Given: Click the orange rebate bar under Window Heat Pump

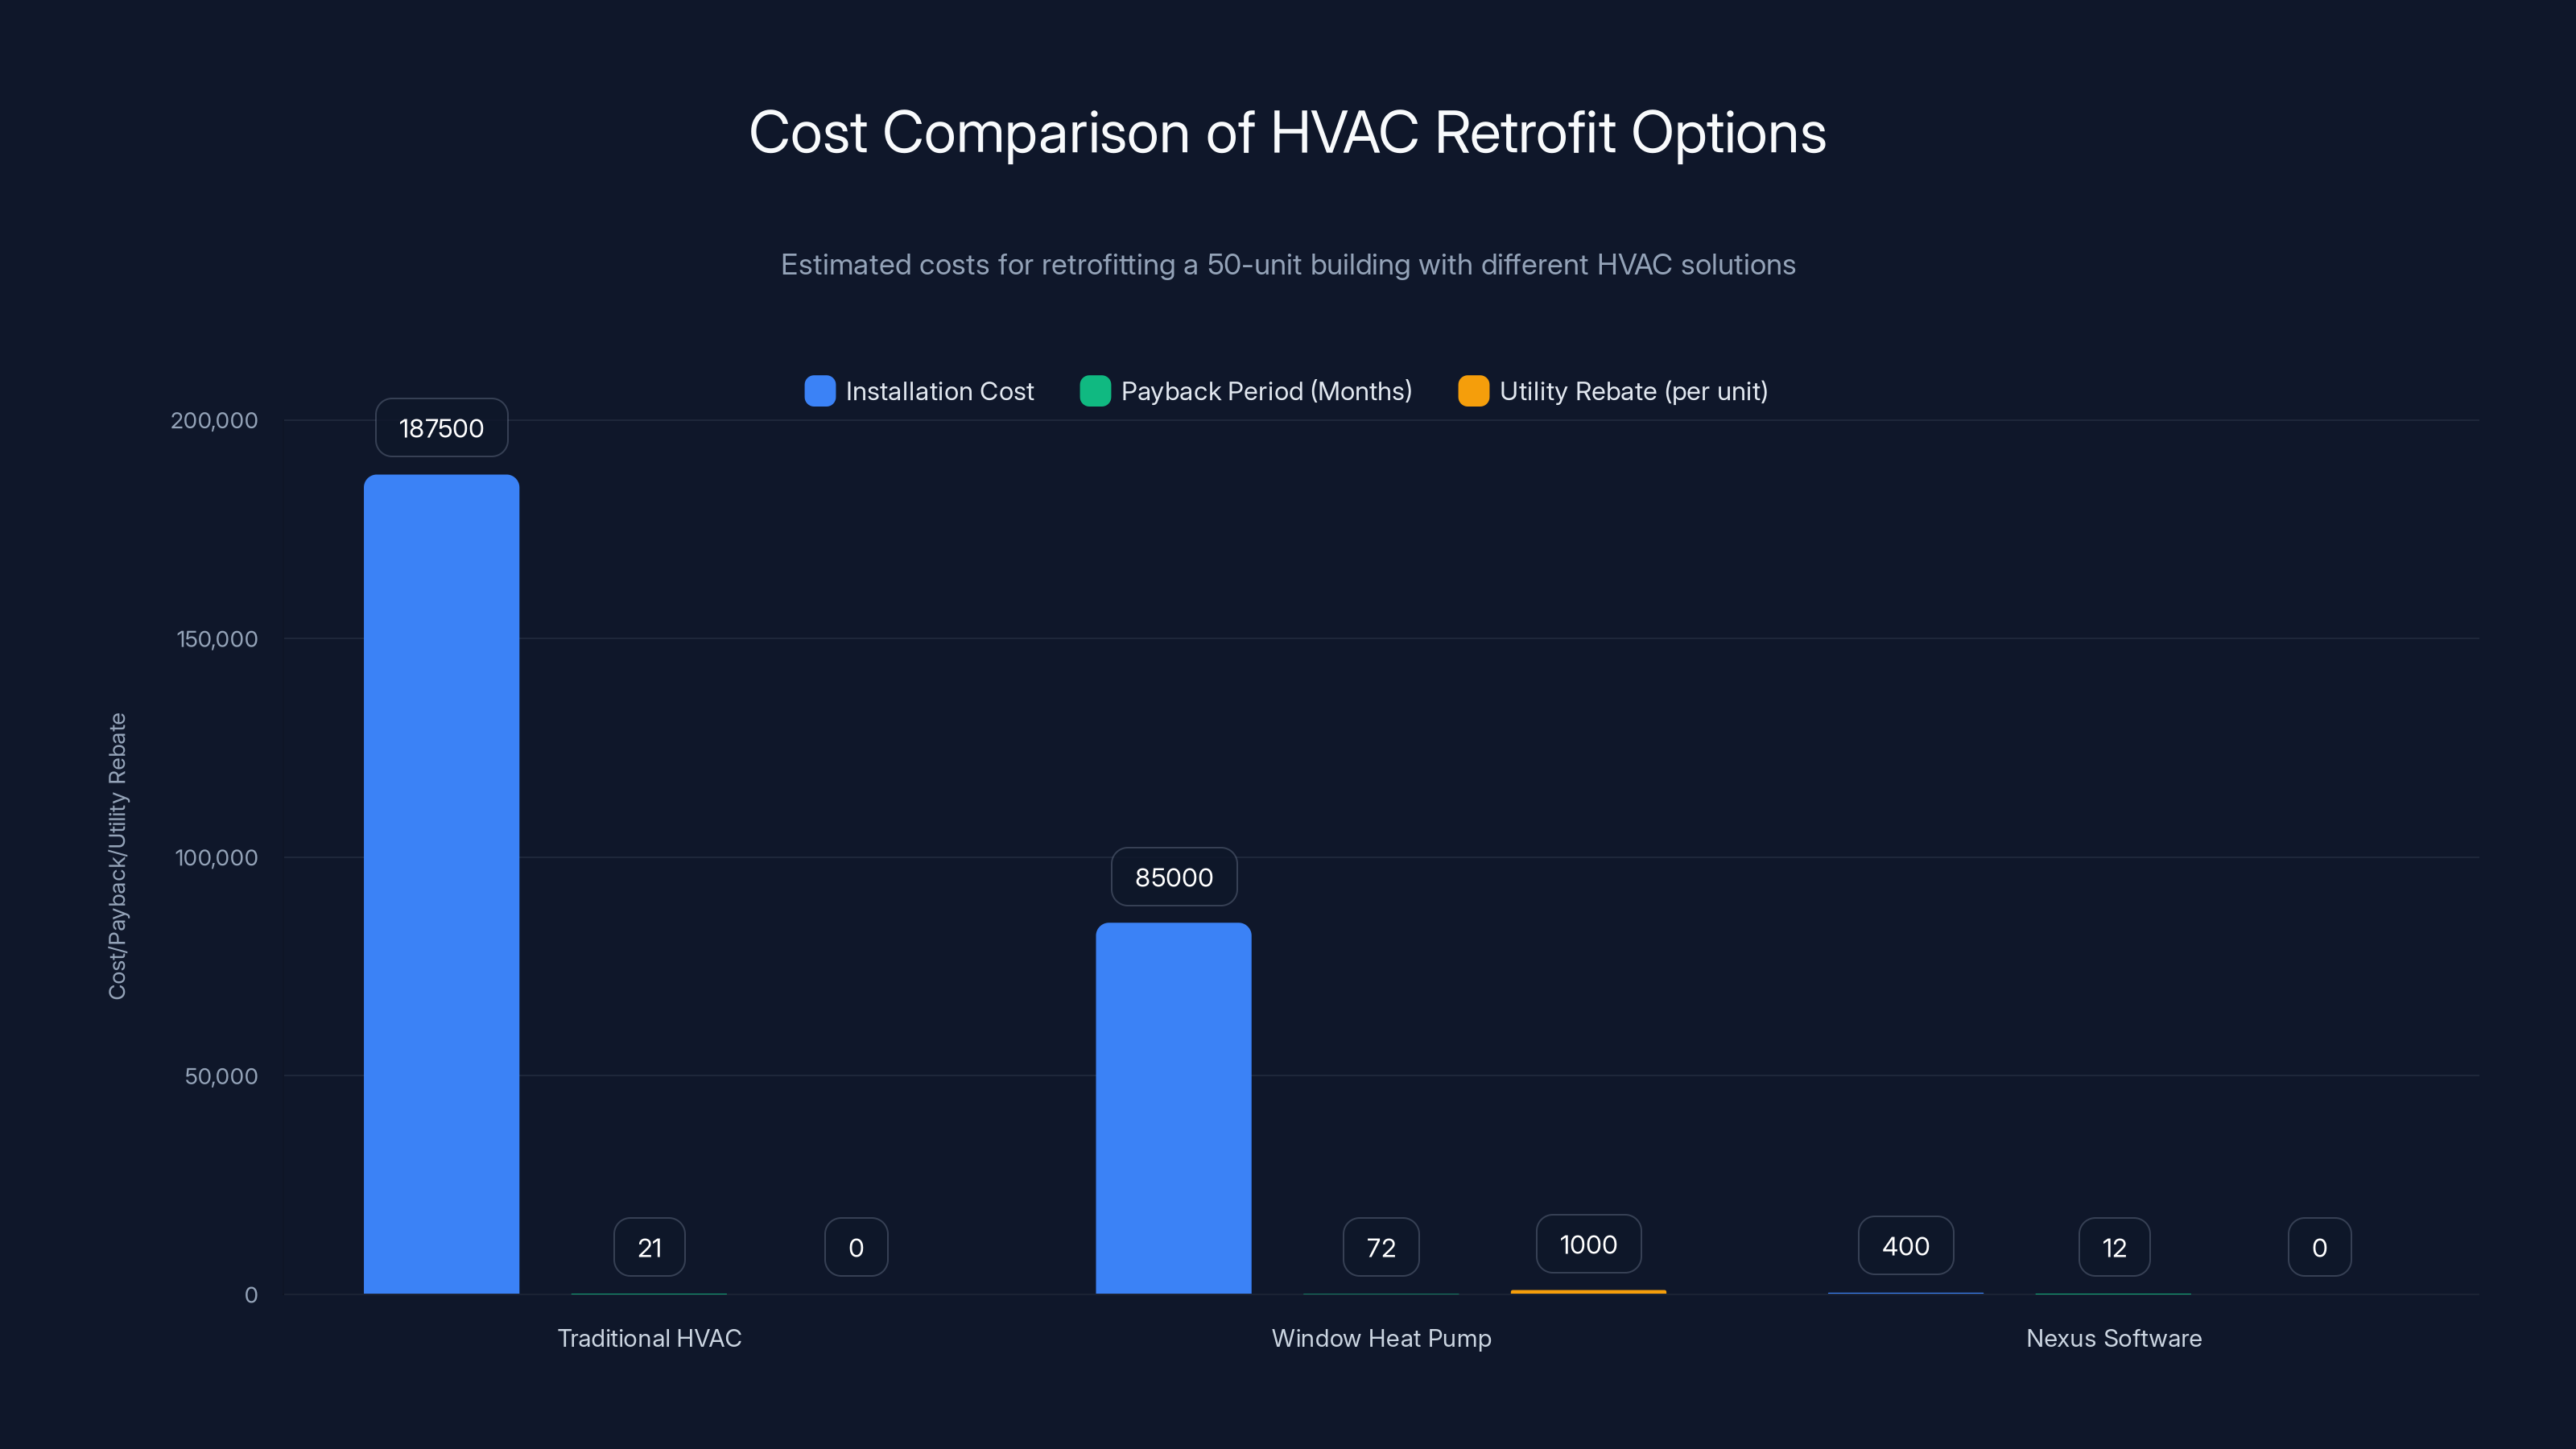Looking at the screenshot, I should point(1588,1291).
